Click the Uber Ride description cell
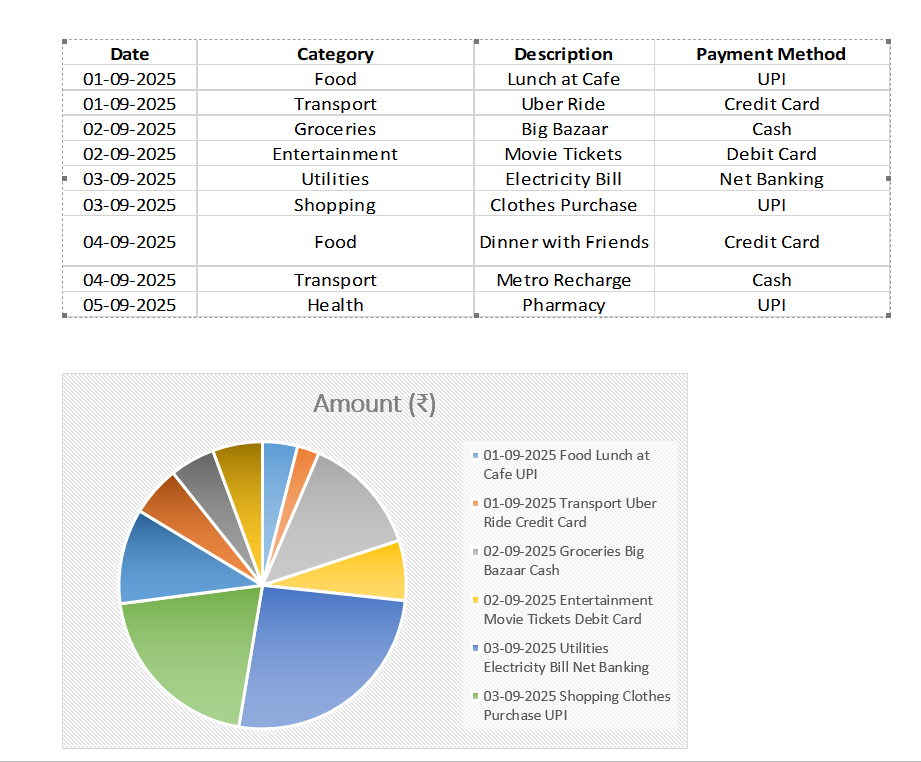The image size is (921, 762). [564, 103]
